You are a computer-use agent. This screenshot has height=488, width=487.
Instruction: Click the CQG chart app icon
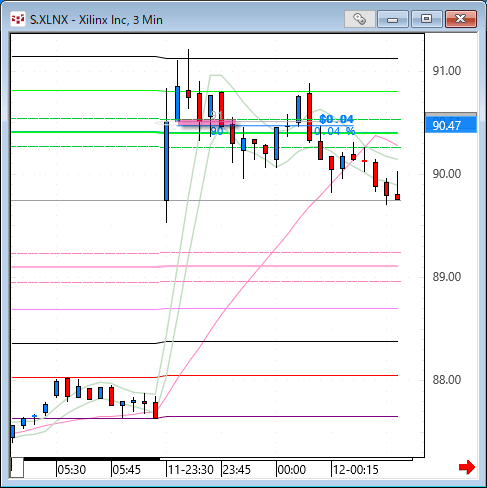(x=17, y=19)
